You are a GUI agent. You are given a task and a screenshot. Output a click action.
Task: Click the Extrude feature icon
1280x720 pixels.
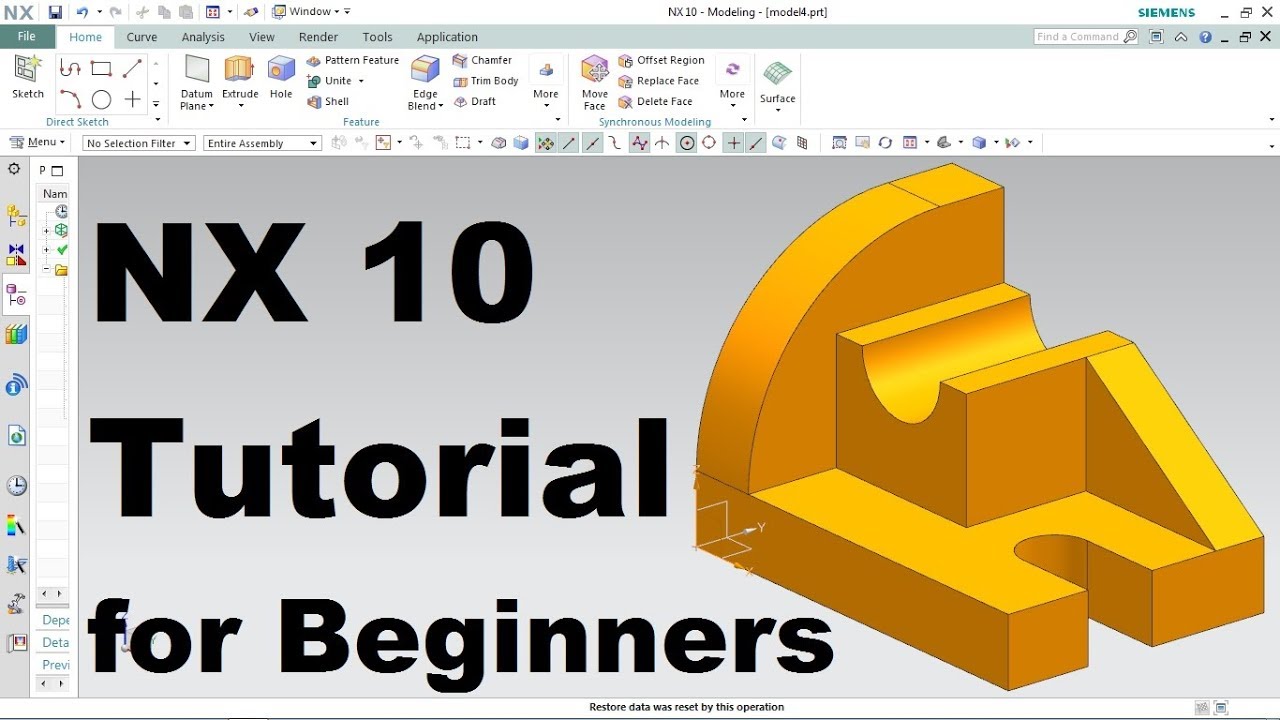click(239, 70)
